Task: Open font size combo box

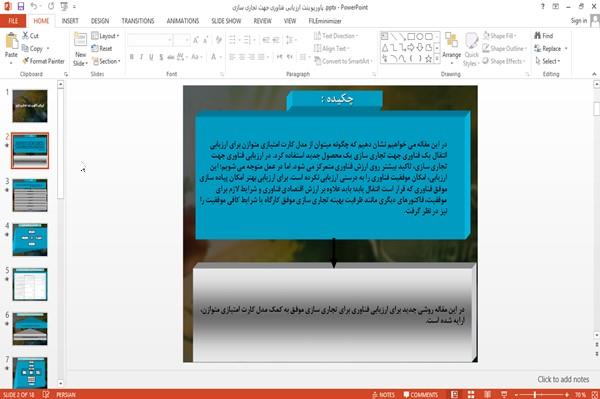Action: pyautogui.click(x=181, y=40)
